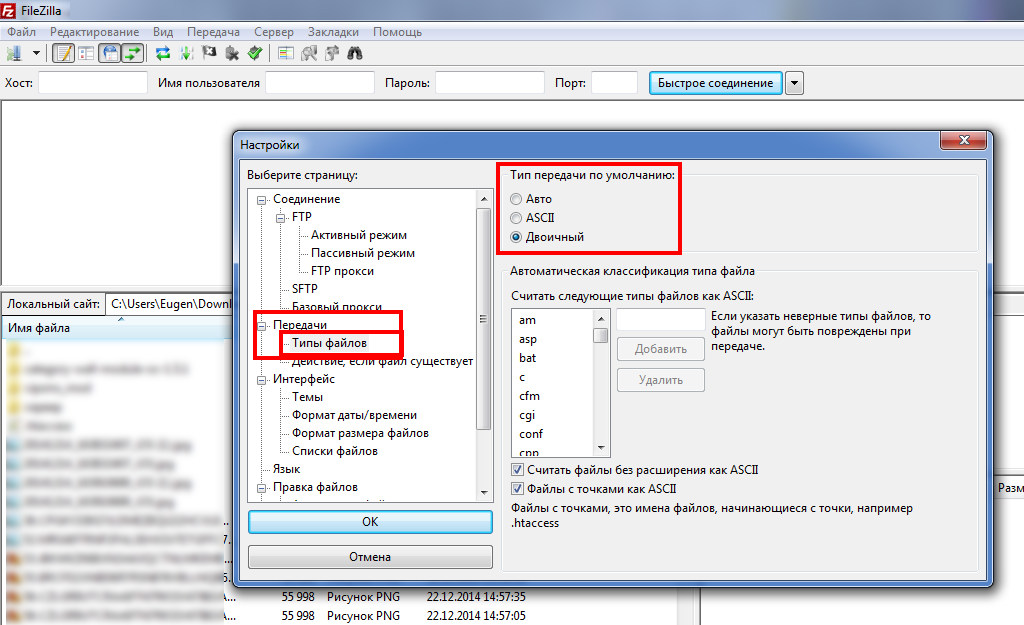
Task: Open the Вид menu
Action: point(163,32)
